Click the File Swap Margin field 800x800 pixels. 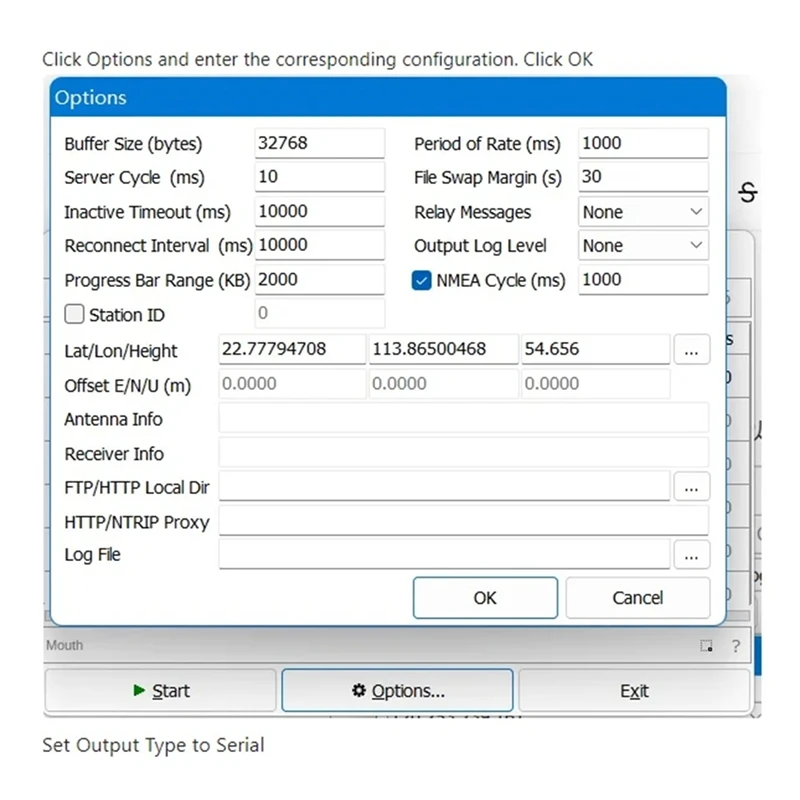(x=643, y=177)
